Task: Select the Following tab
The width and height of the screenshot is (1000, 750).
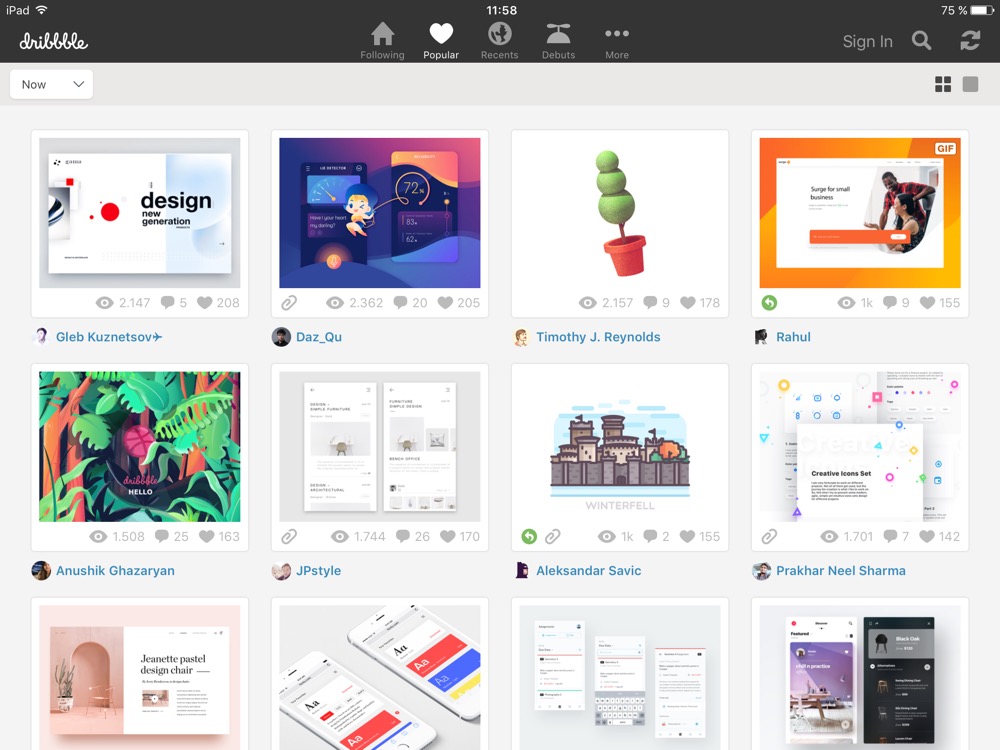Action: tap(382, 41)
